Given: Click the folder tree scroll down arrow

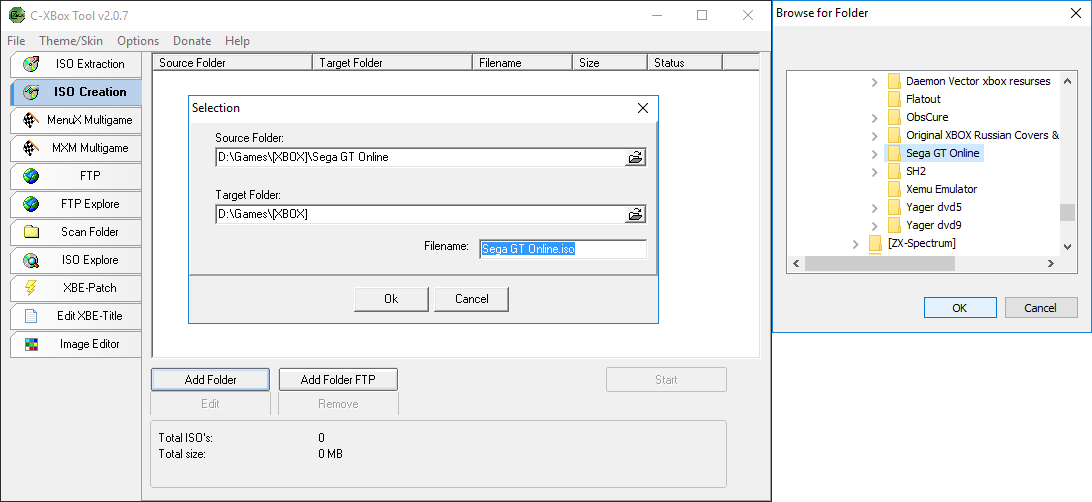Looking at the screenshot, I should coord(1068,246).
